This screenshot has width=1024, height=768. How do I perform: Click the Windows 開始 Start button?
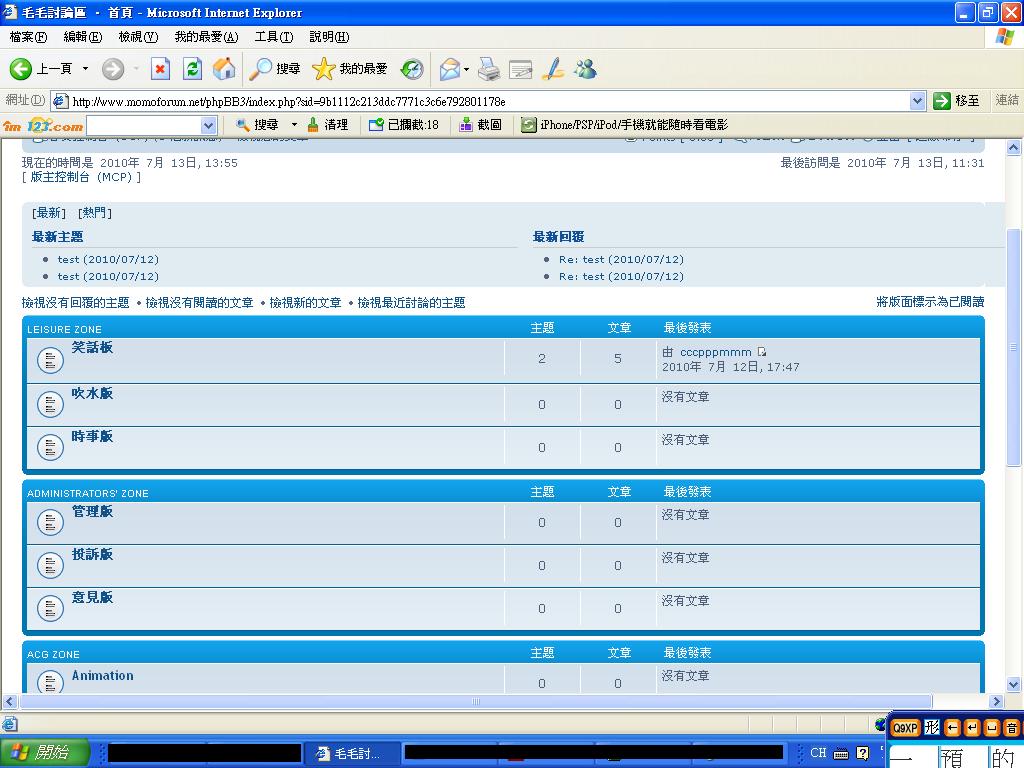[45, 753]
